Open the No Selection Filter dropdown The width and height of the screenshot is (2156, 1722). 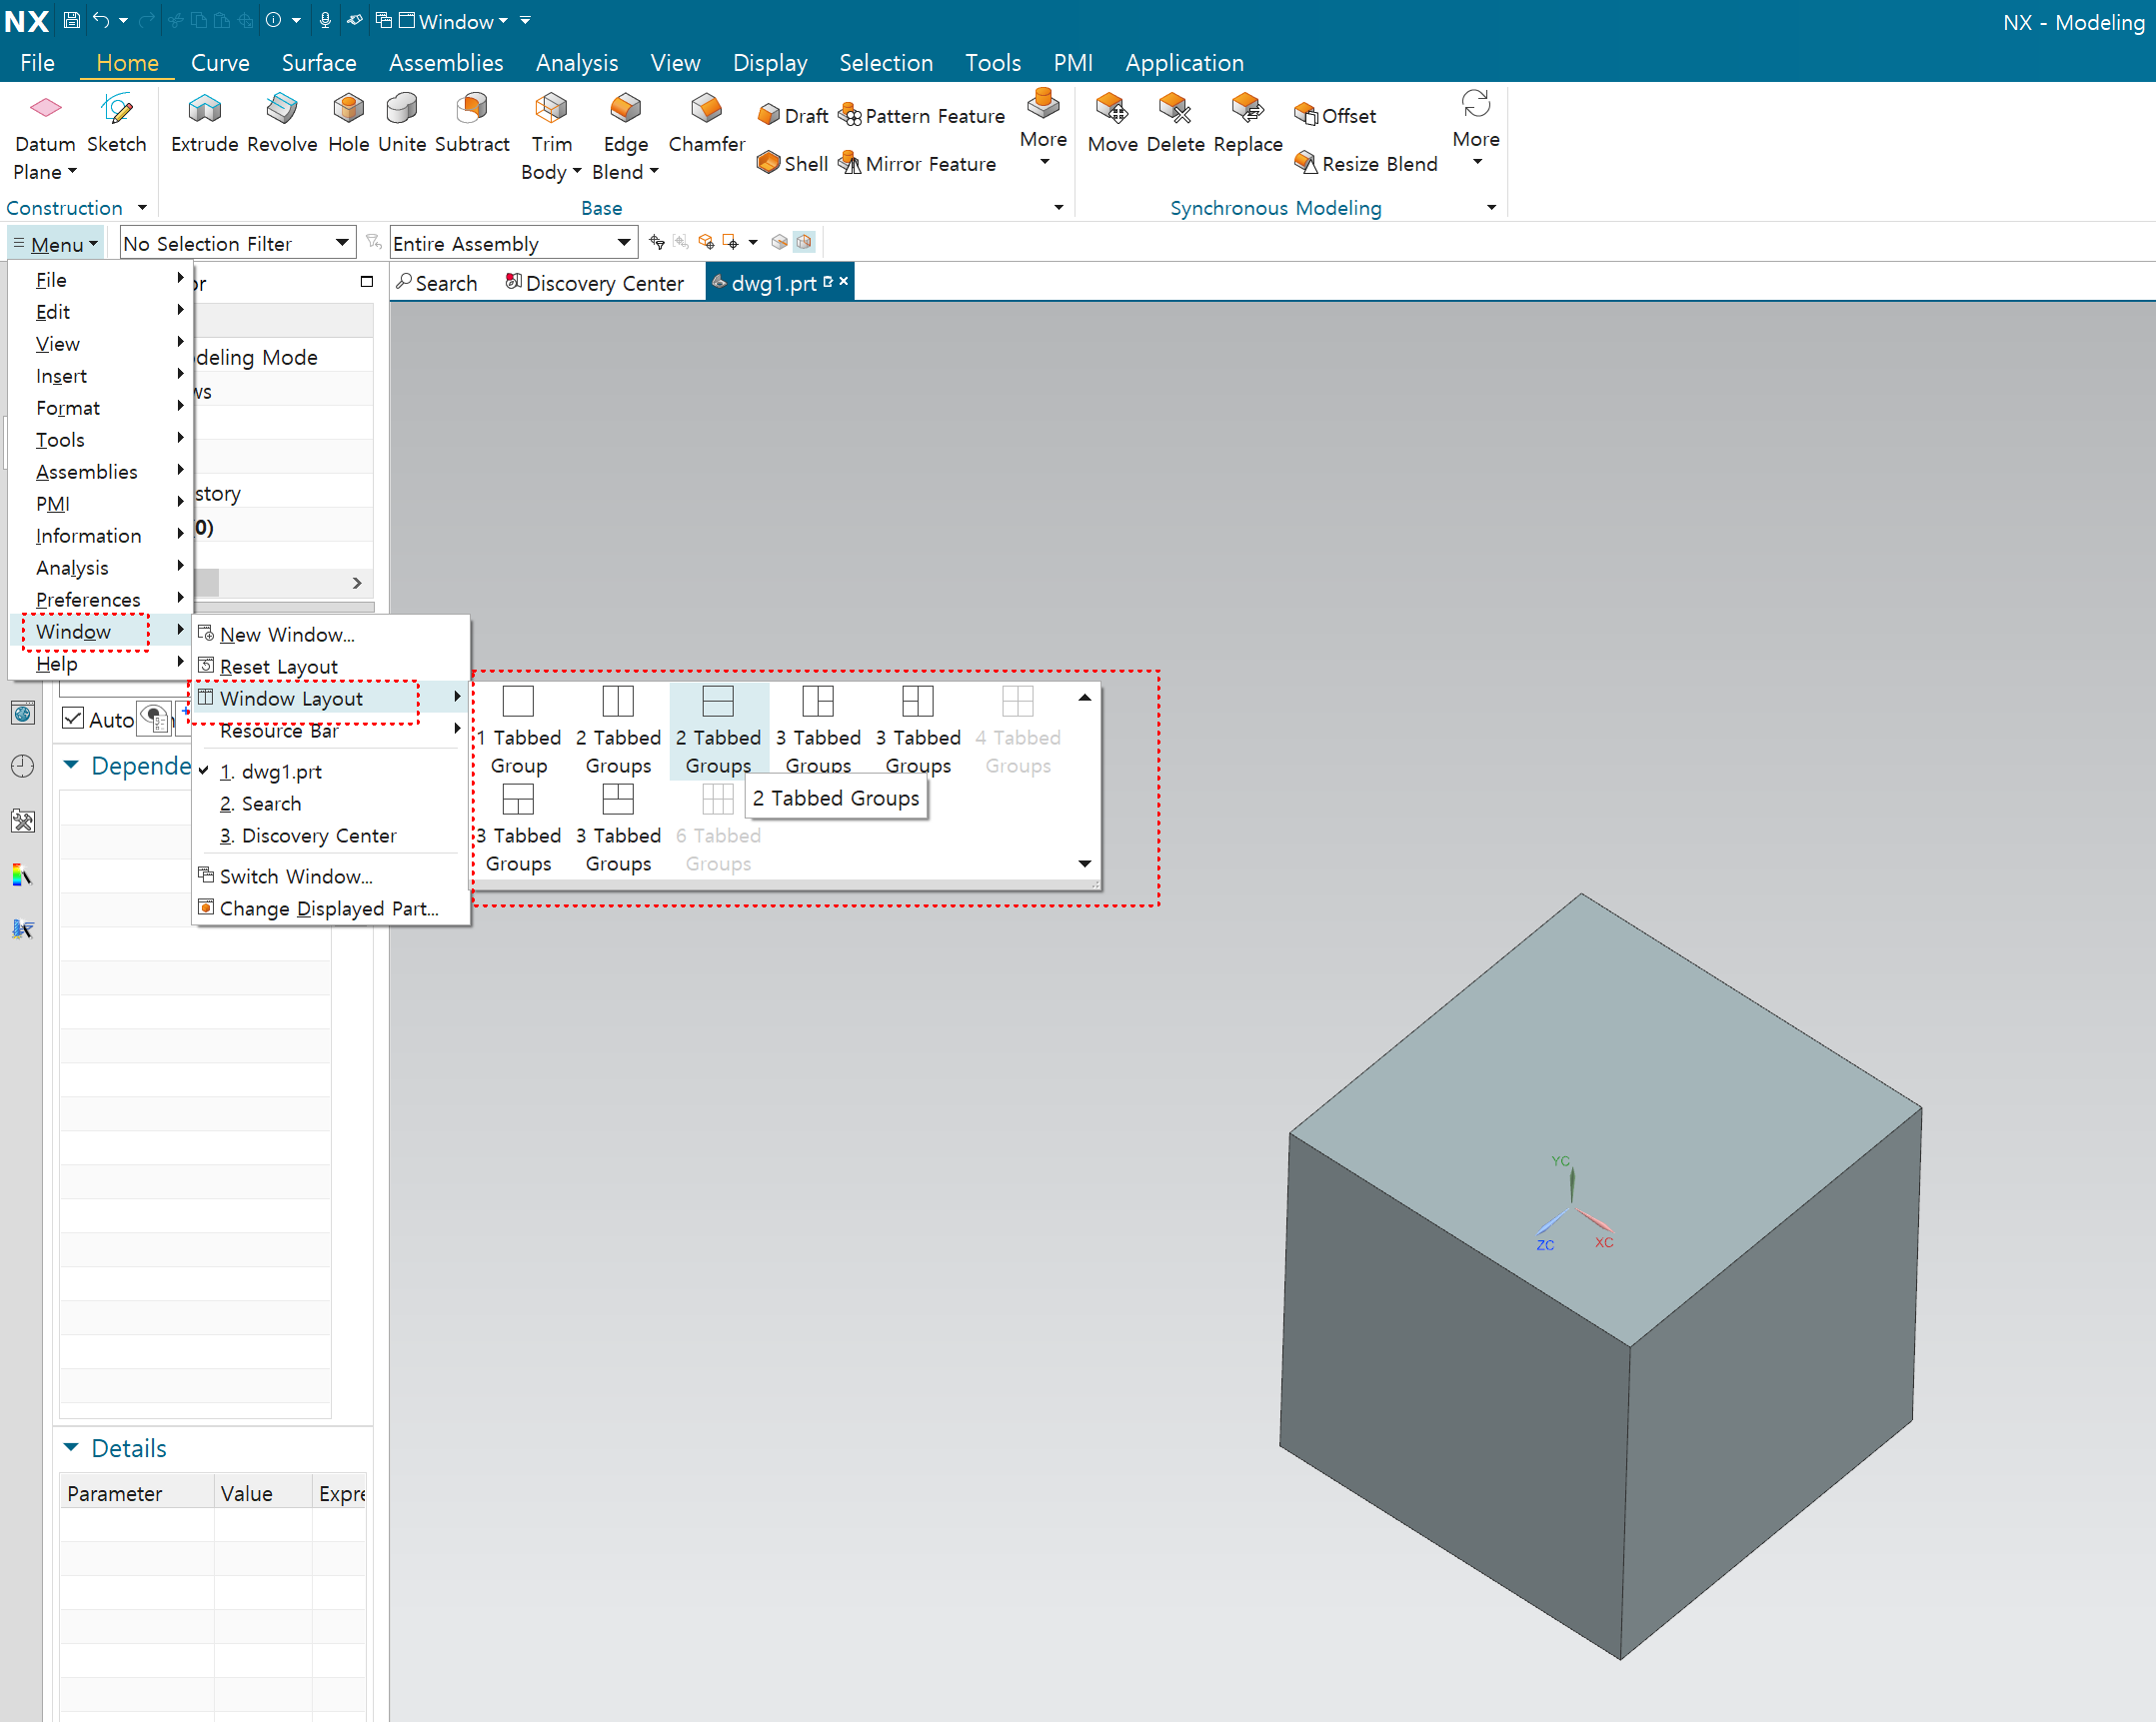(237, 243)
